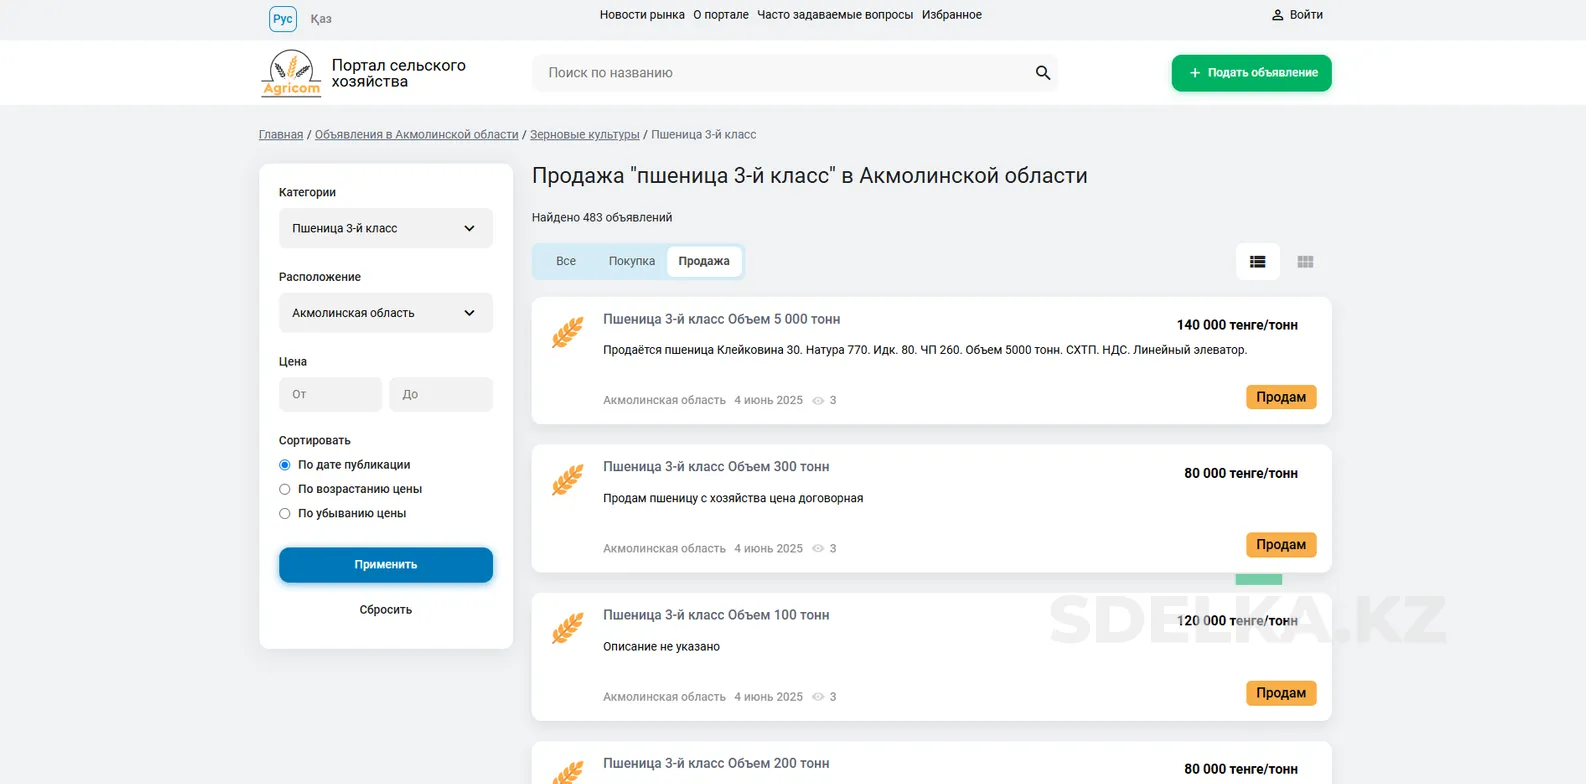
Task: Click wheat icon of the 300 тонн listing
Action: (567, 480)
